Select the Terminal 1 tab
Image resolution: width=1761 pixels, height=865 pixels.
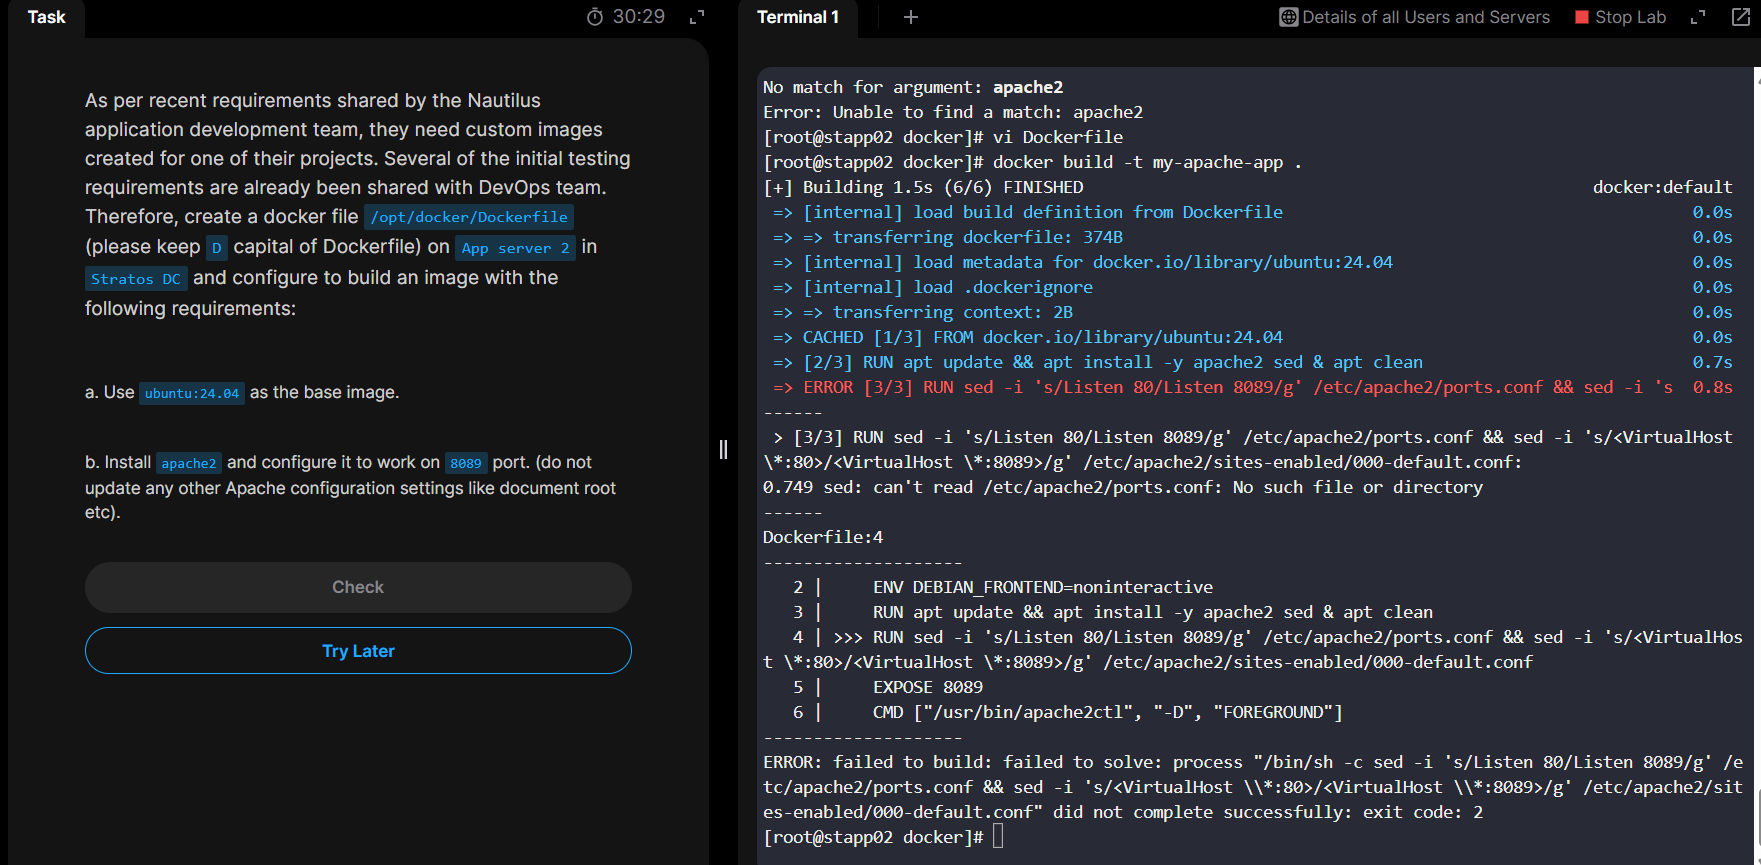(797, 17)
